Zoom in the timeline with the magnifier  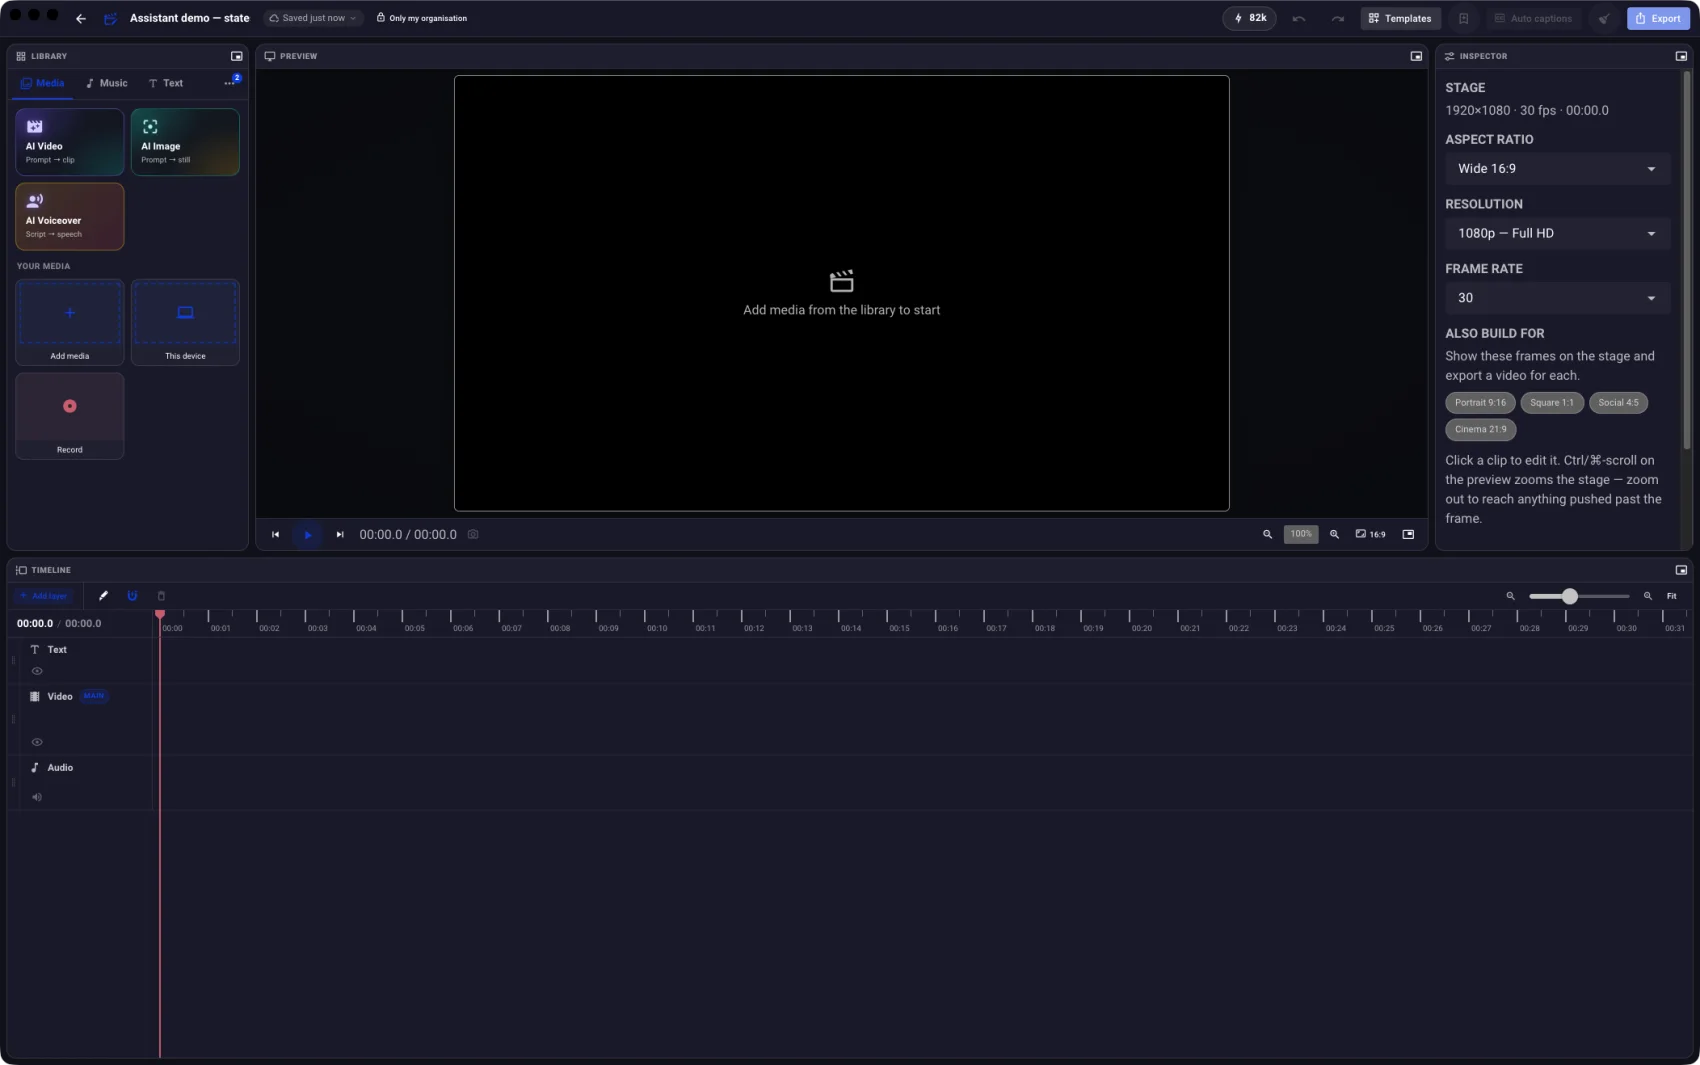[x=1648, y=596]
